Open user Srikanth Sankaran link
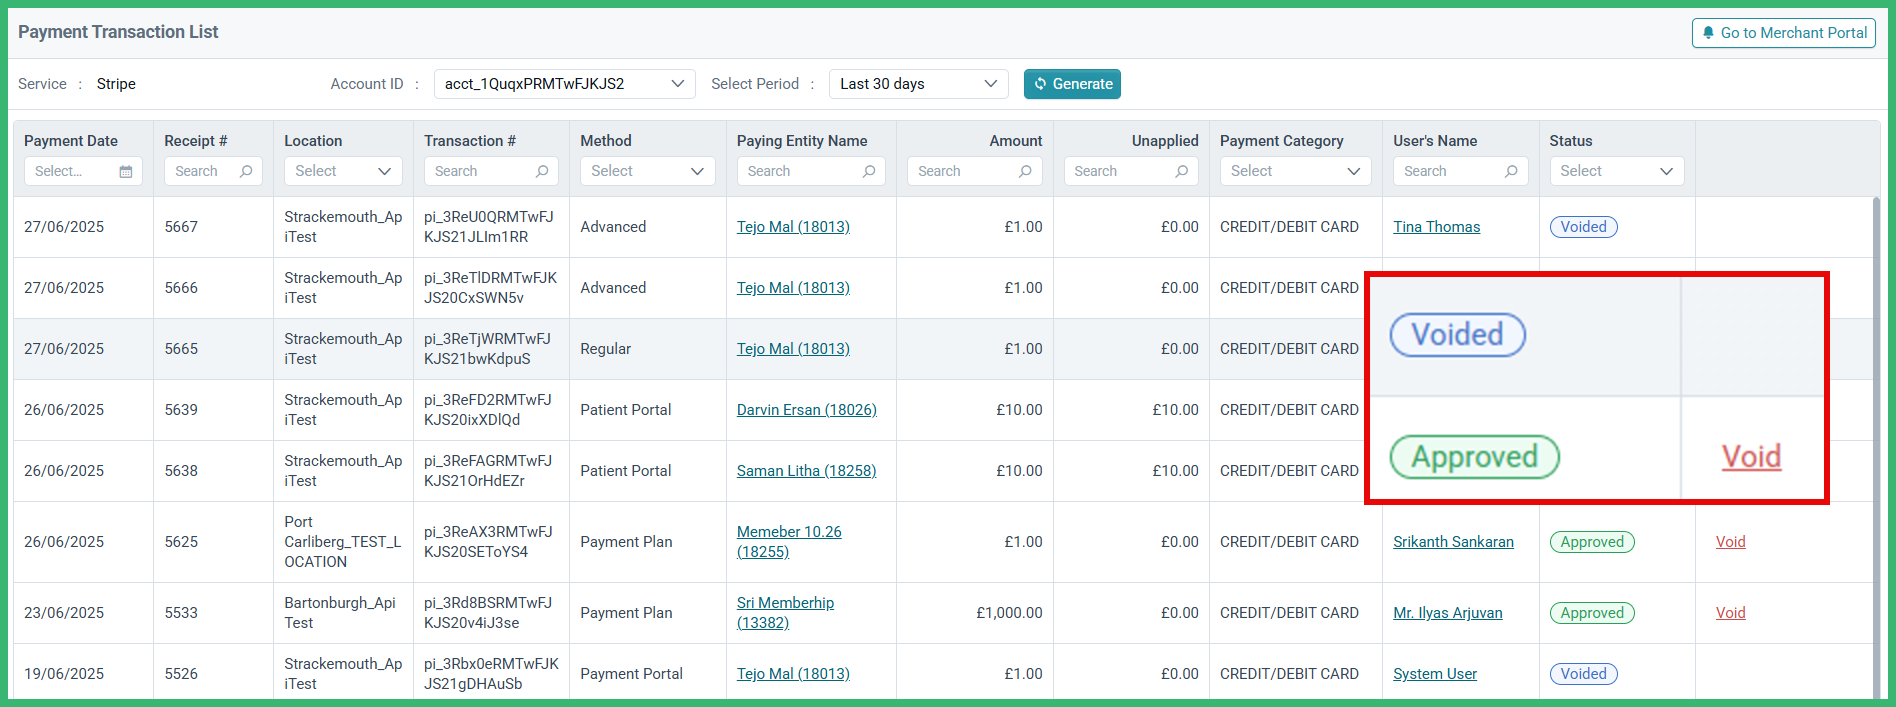This screenshot has height=707, width=1896. (x=1453, y=542)
